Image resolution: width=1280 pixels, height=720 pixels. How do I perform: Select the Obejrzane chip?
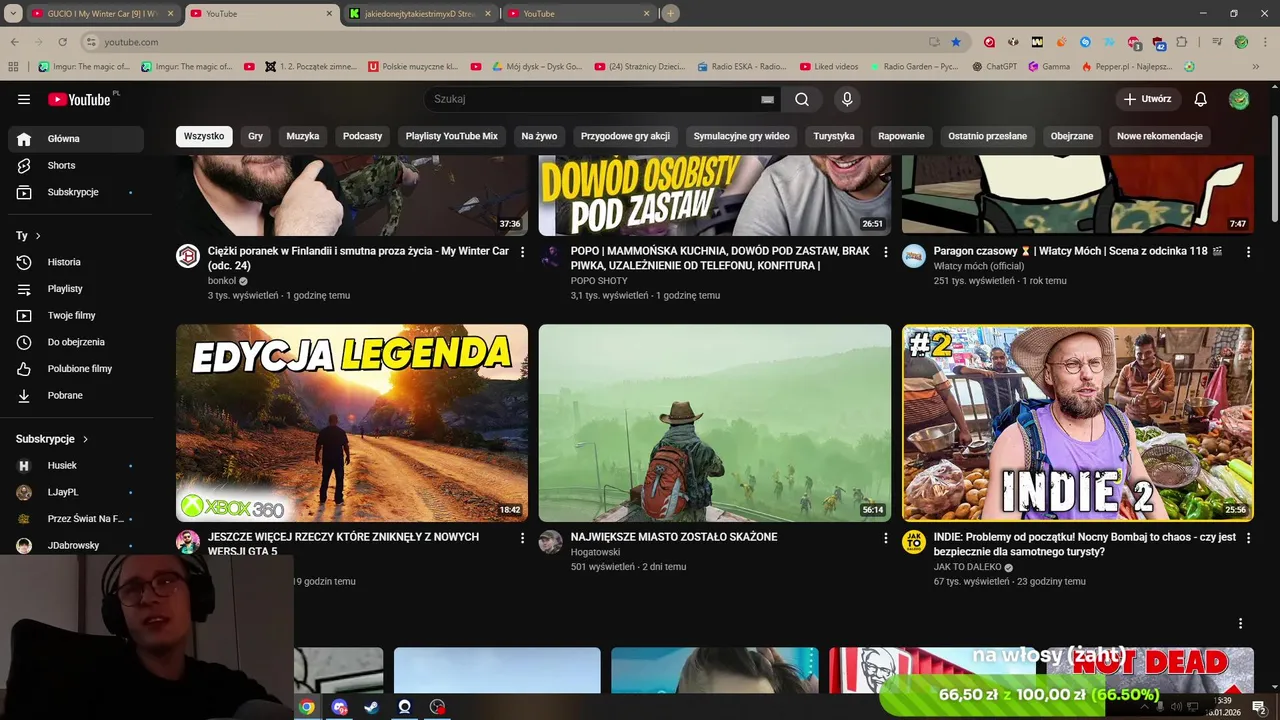pyautogui.click(x=1072, y=136)
